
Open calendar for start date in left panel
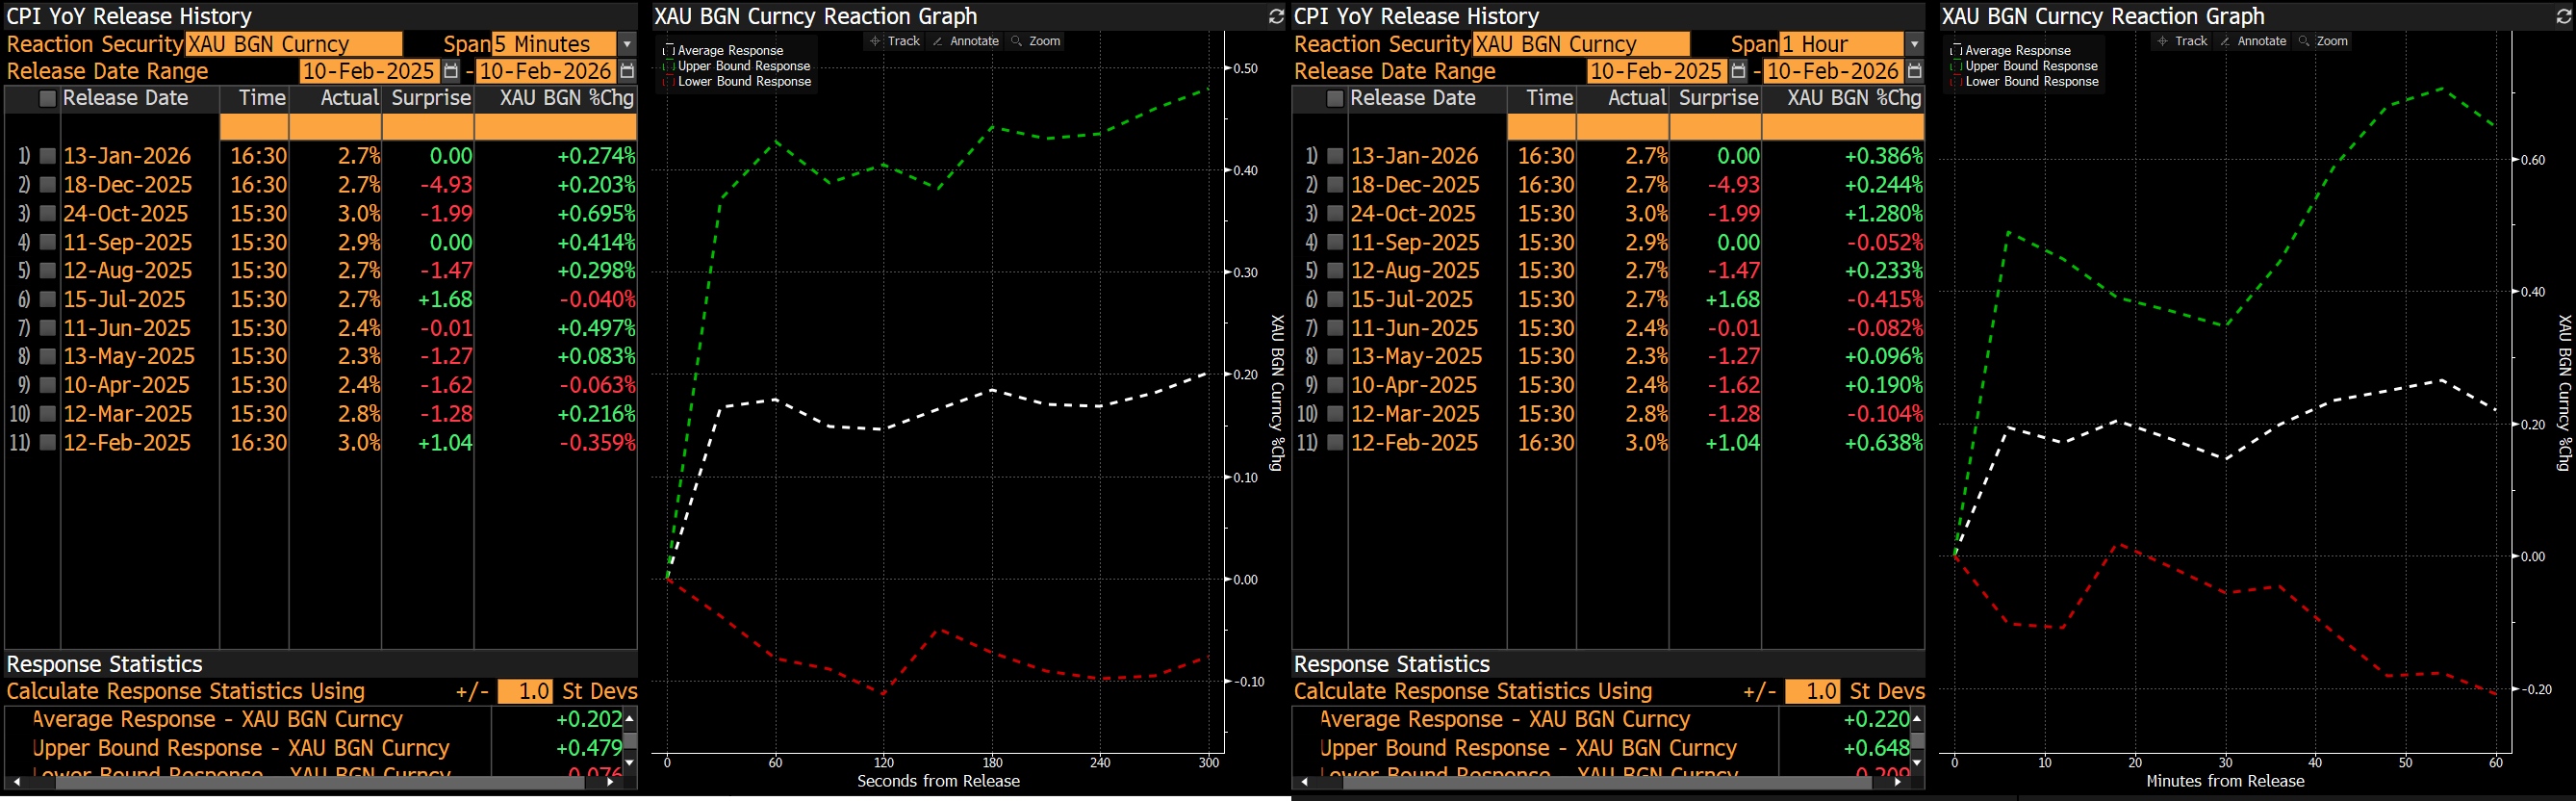pos(451,71)
